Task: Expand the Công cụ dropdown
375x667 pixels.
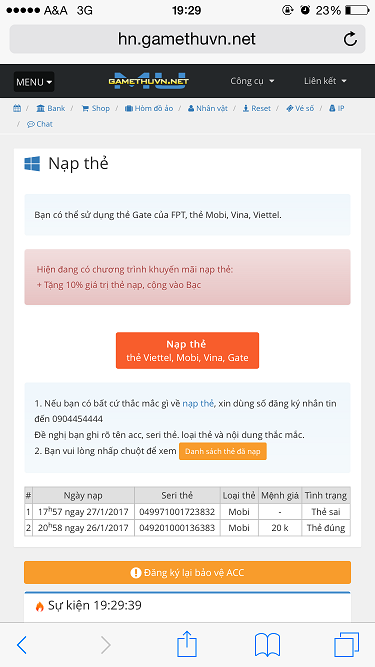Action: tap(252, 81)
